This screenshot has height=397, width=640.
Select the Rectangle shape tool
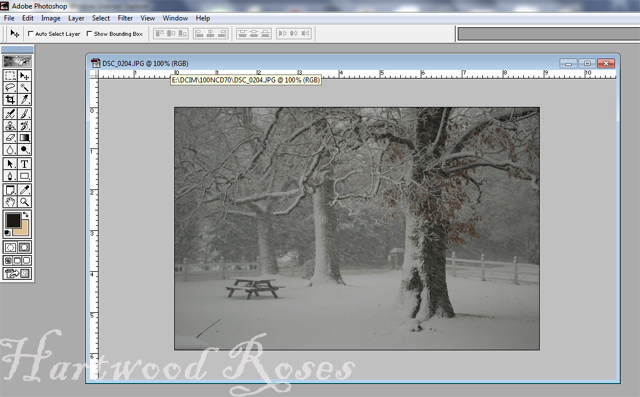[24, 176]
